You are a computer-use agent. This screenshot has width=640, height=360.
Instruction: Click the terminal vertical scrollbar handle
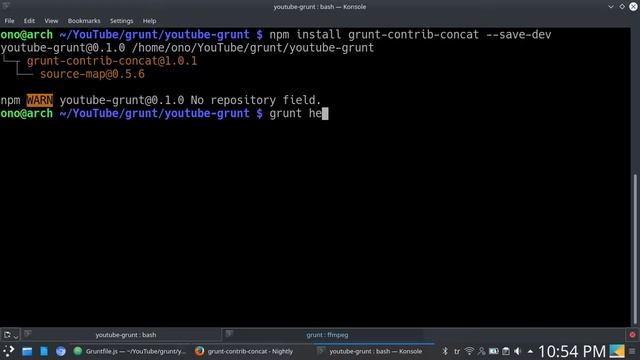coord(636,249)
